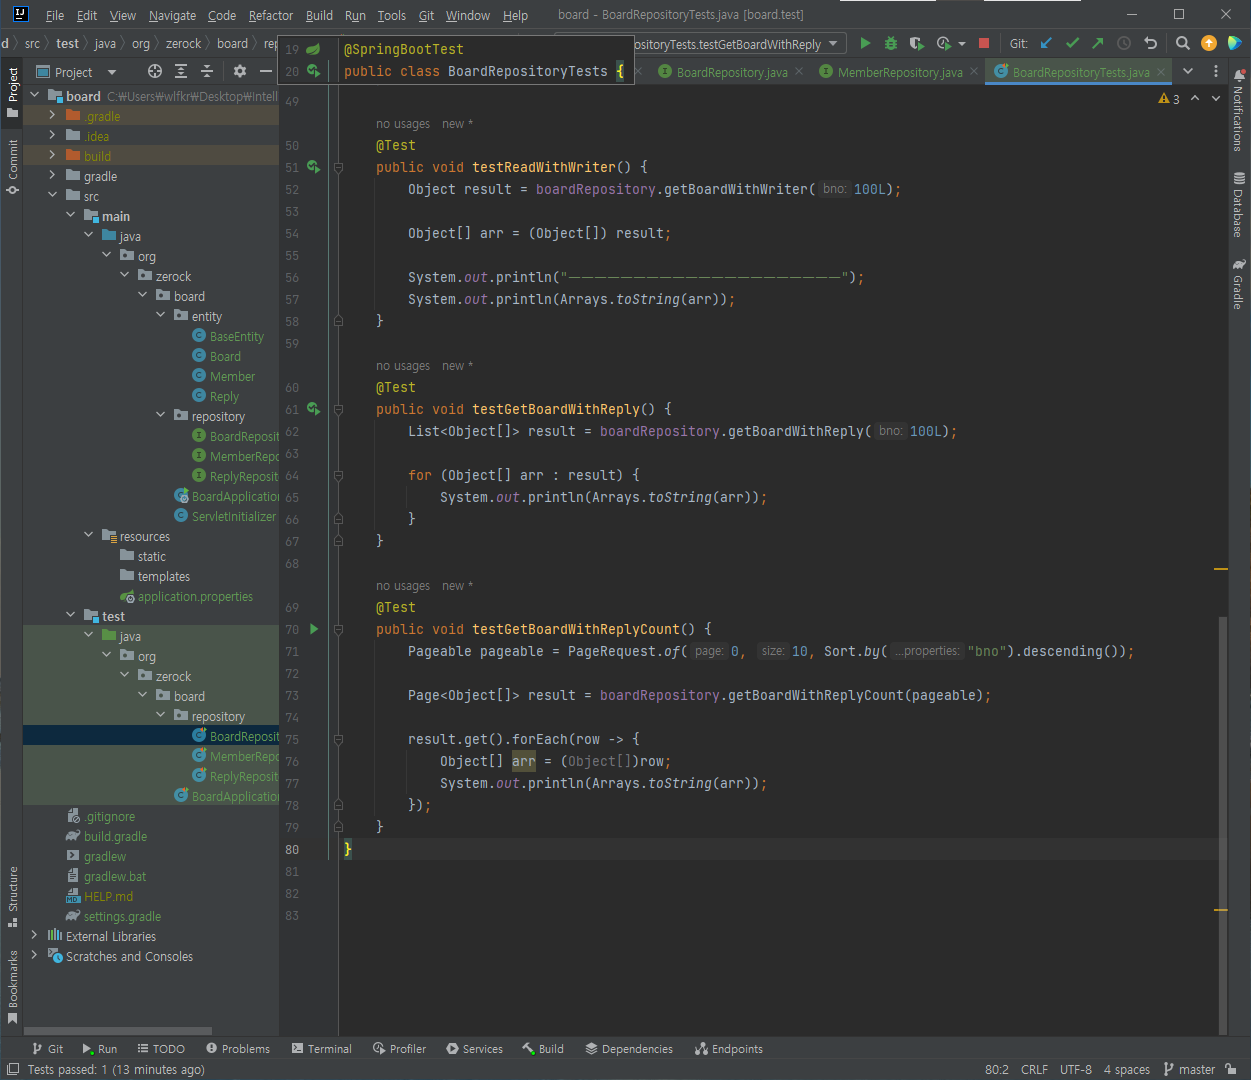Click the Dependencies tool window button

pyautogui.click(x=629, y=1049)
